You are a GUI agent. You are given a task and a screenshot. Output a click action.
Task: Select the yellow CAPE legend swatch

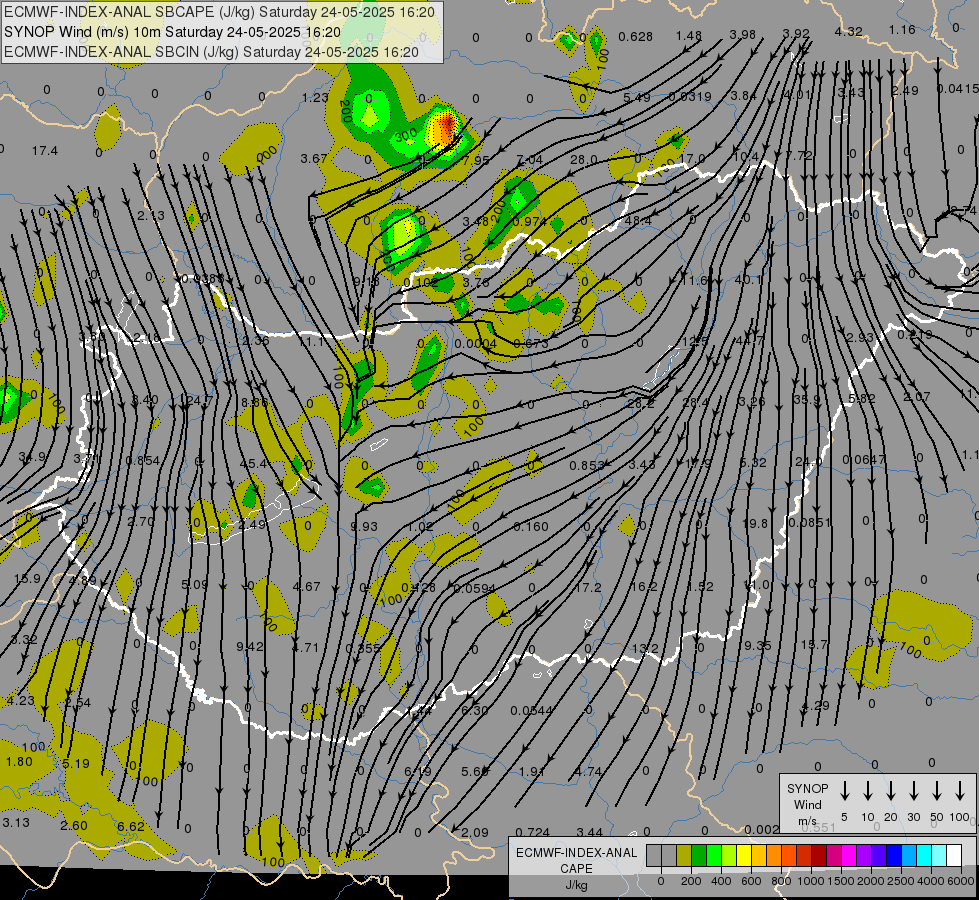coord(744,855)
